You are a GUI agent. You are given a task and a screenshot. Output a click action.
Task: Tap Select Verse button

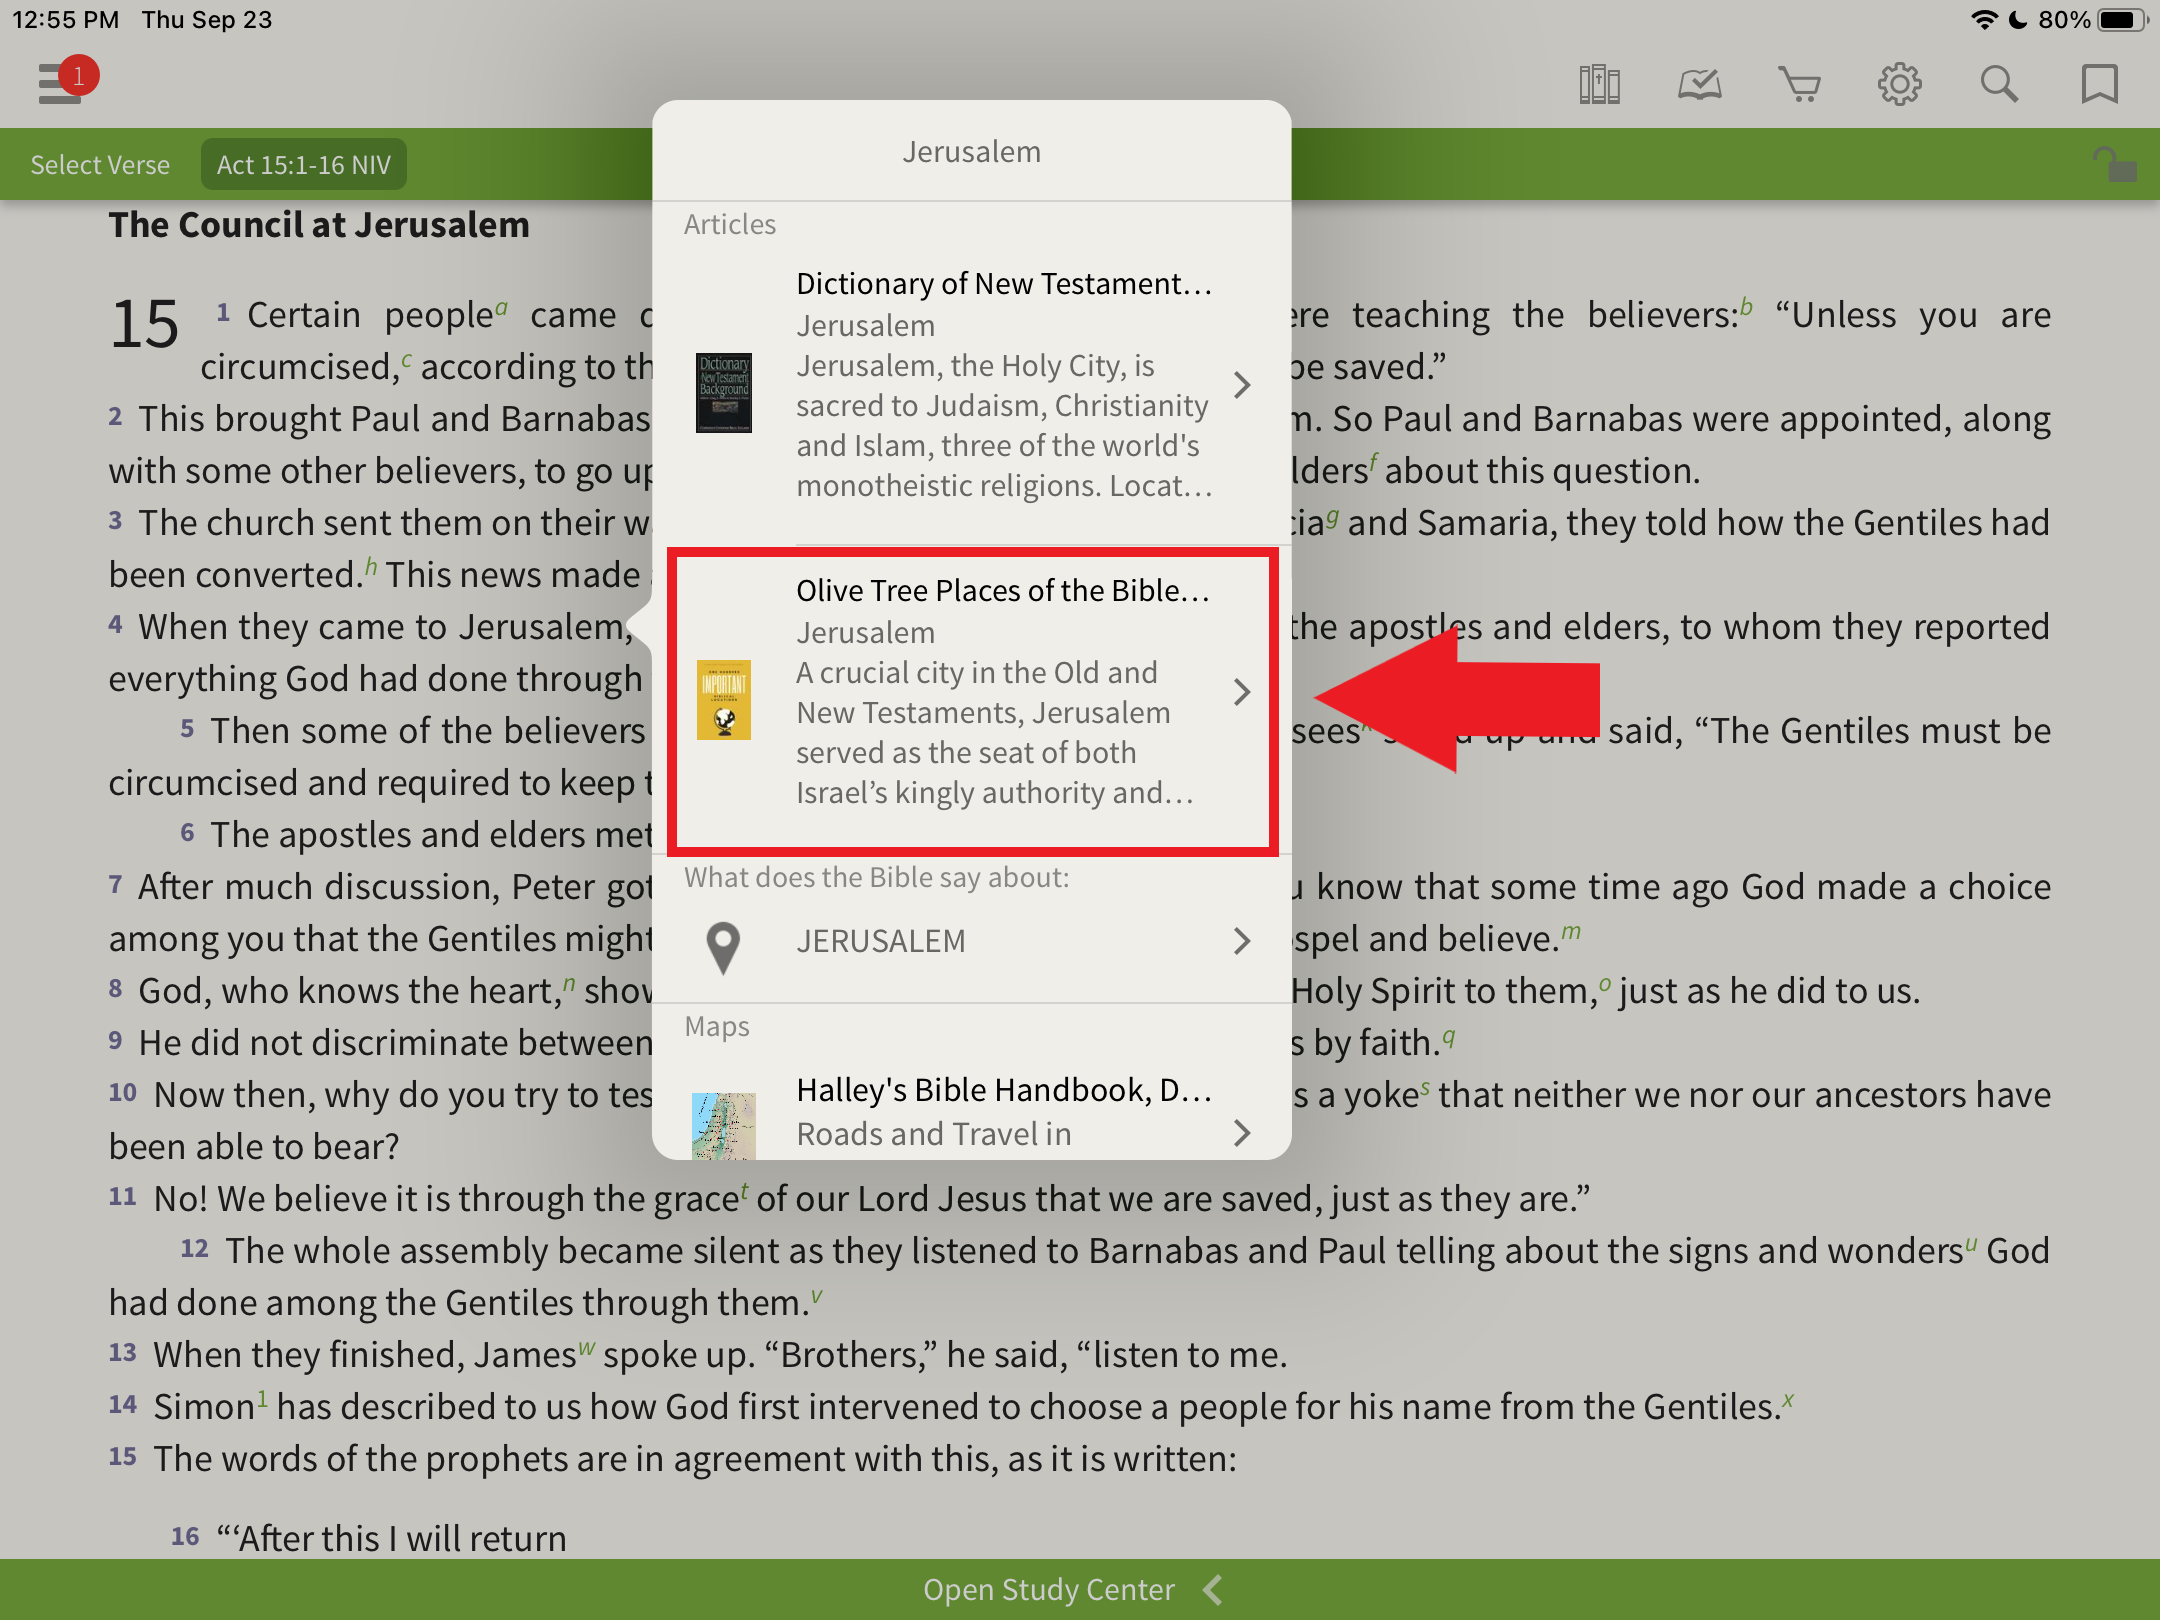[x=100, y=165]
